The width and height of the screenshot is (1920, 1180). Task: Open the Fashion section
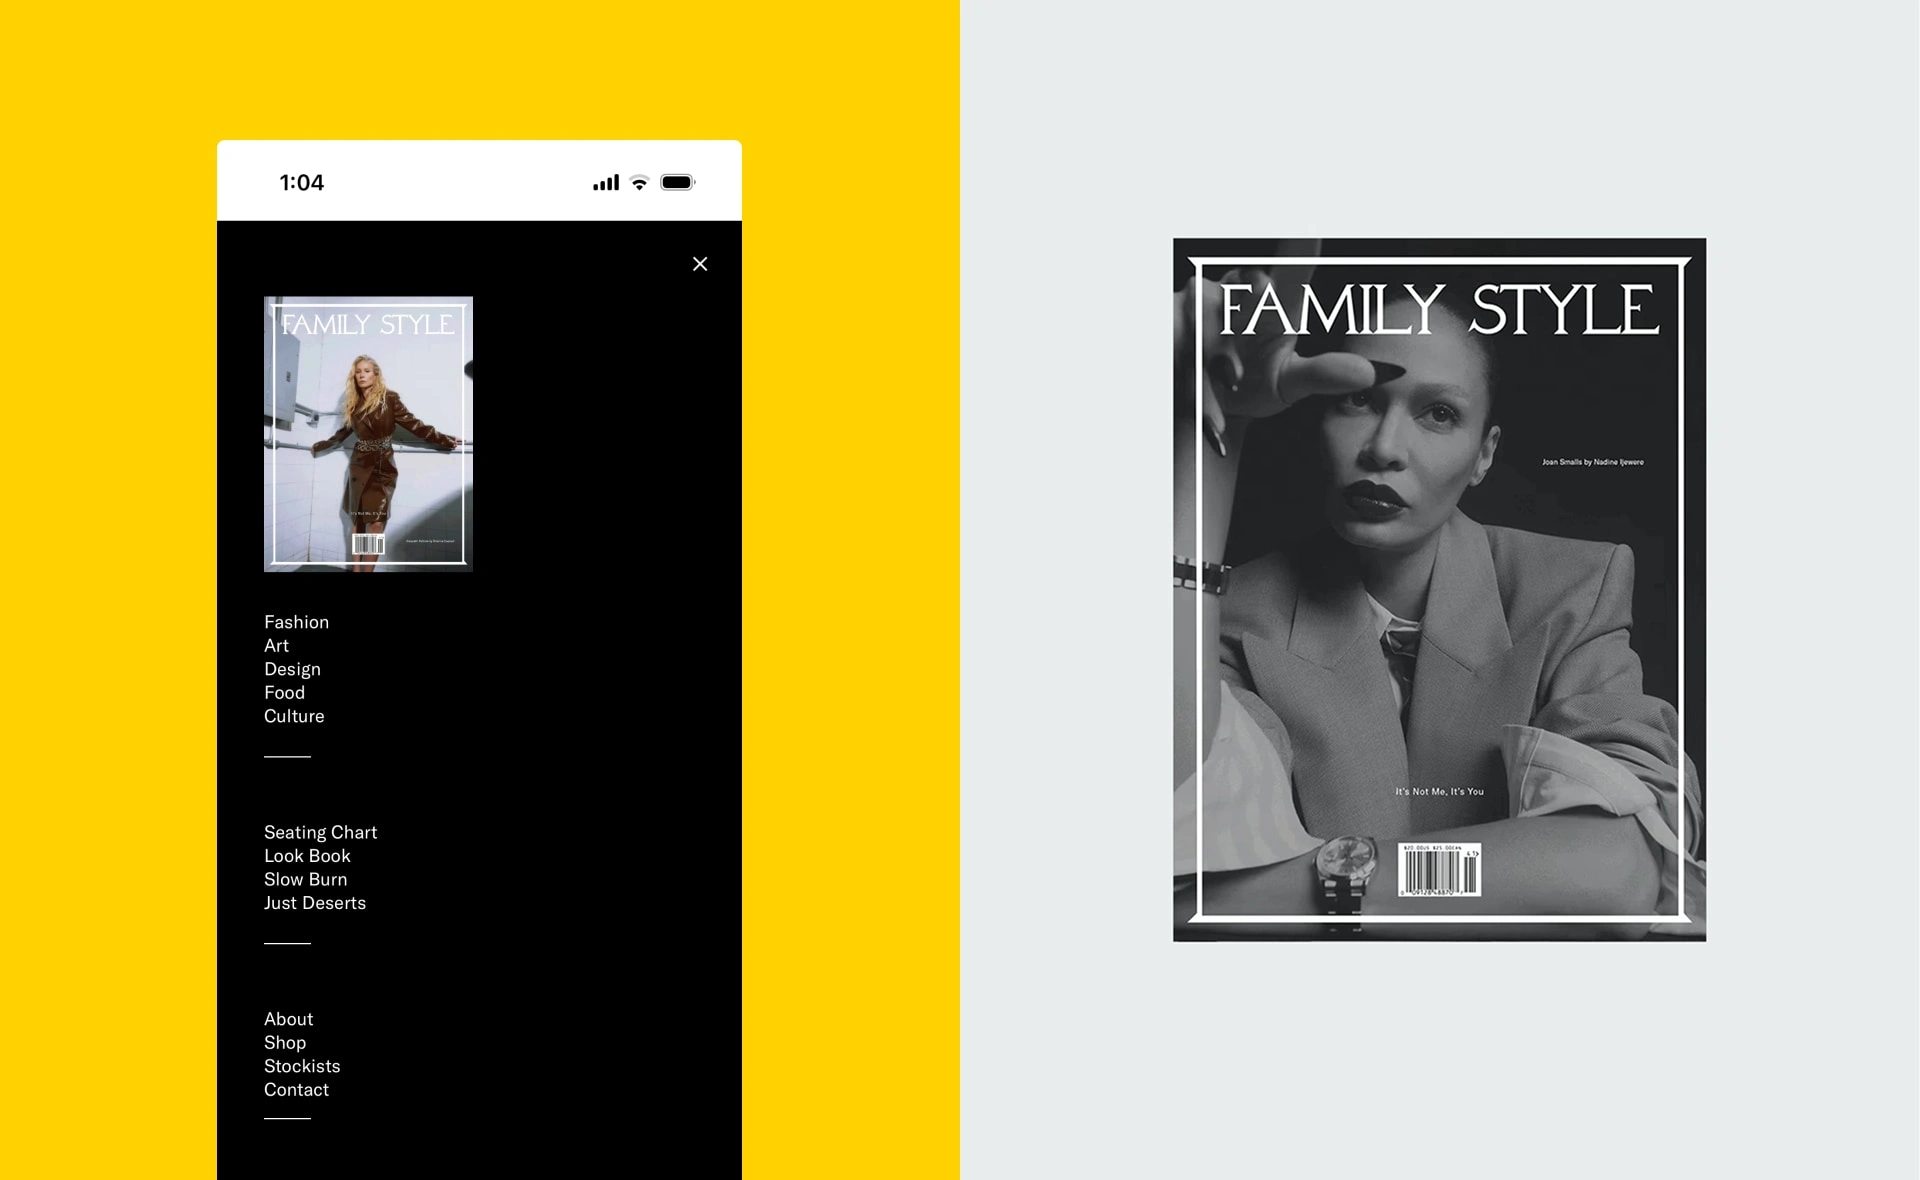click(296, 622)
